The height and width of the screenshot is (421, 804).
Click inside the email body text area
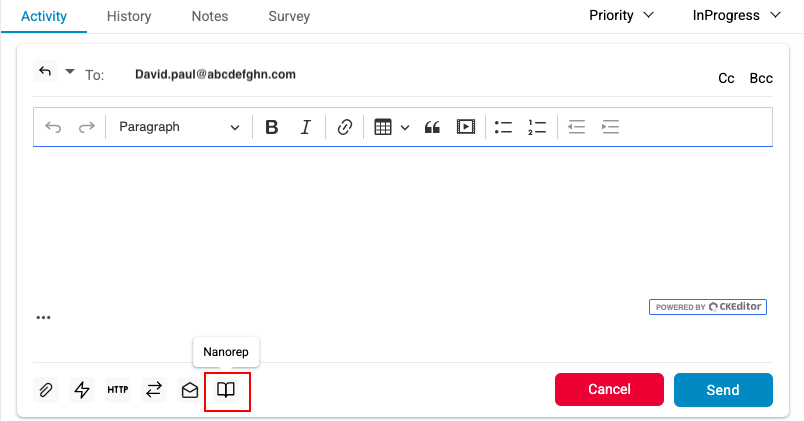click(x=400, y=220)
